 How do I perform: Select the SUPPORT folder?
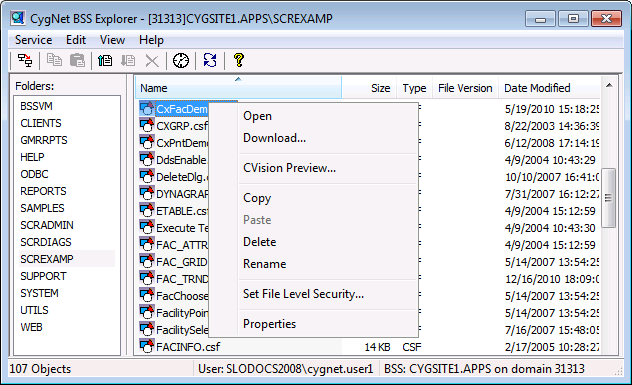[44, 276]
